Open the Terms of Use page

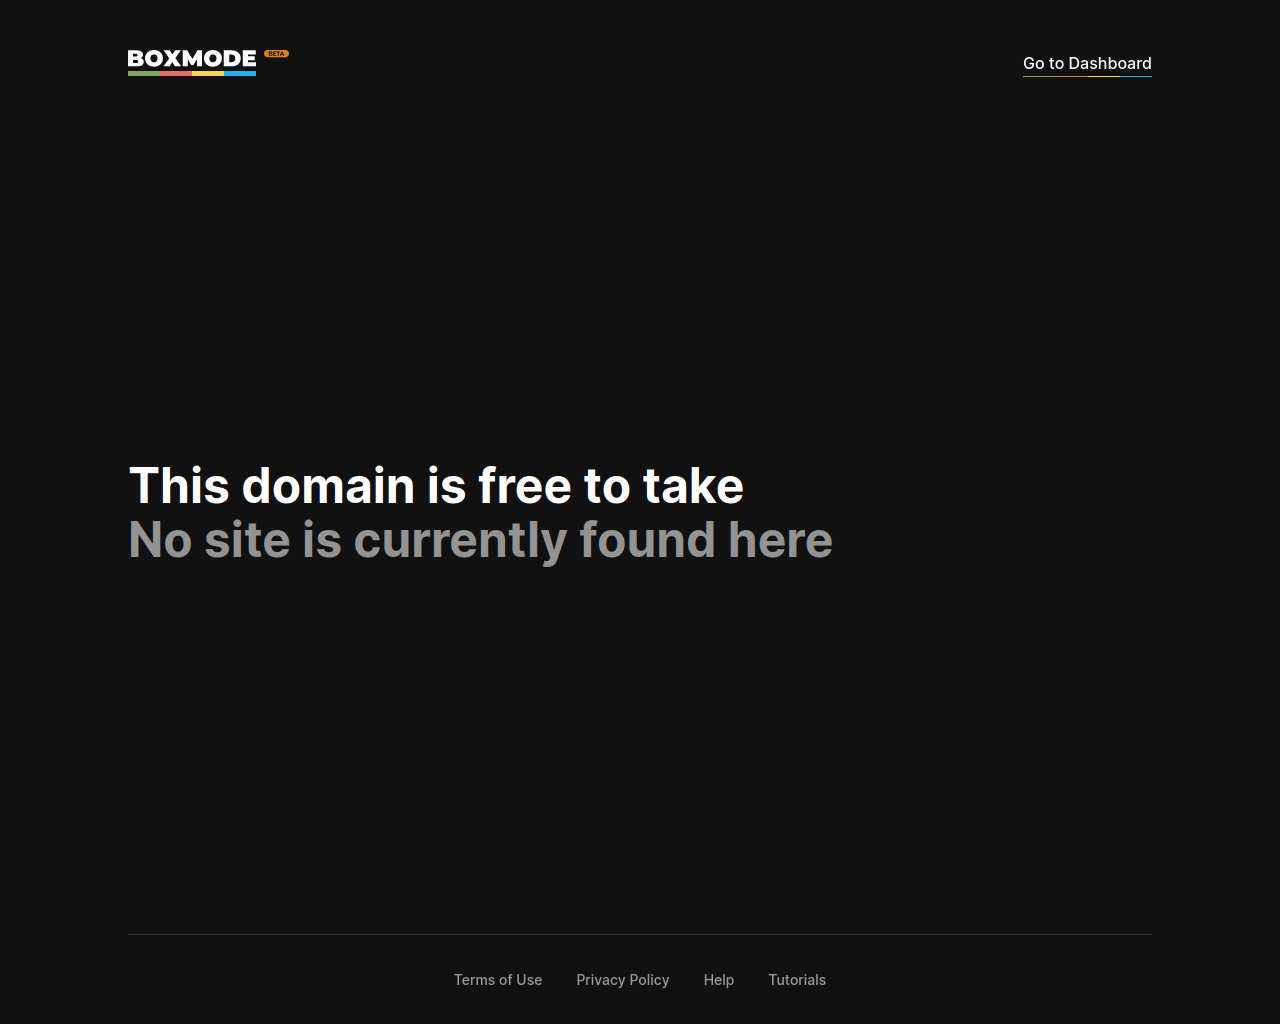point(498,980)
